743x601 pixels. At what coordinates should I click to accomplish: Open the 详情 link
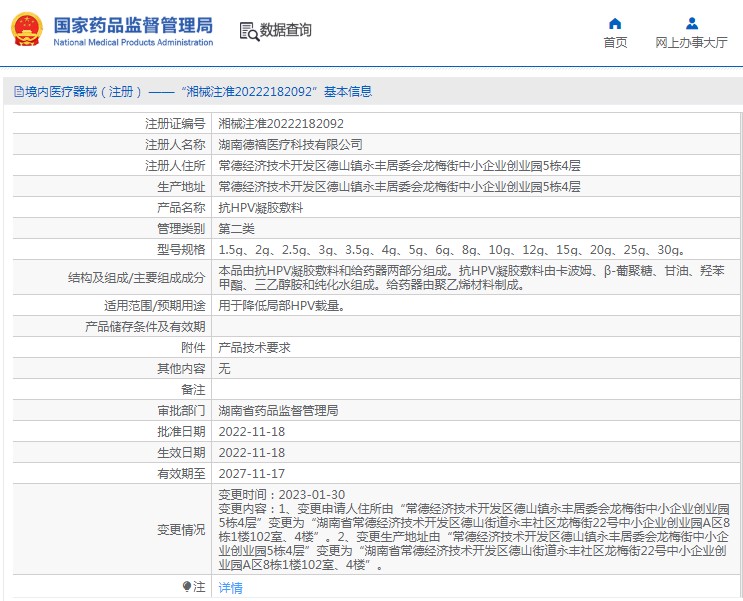pos(230,588)
